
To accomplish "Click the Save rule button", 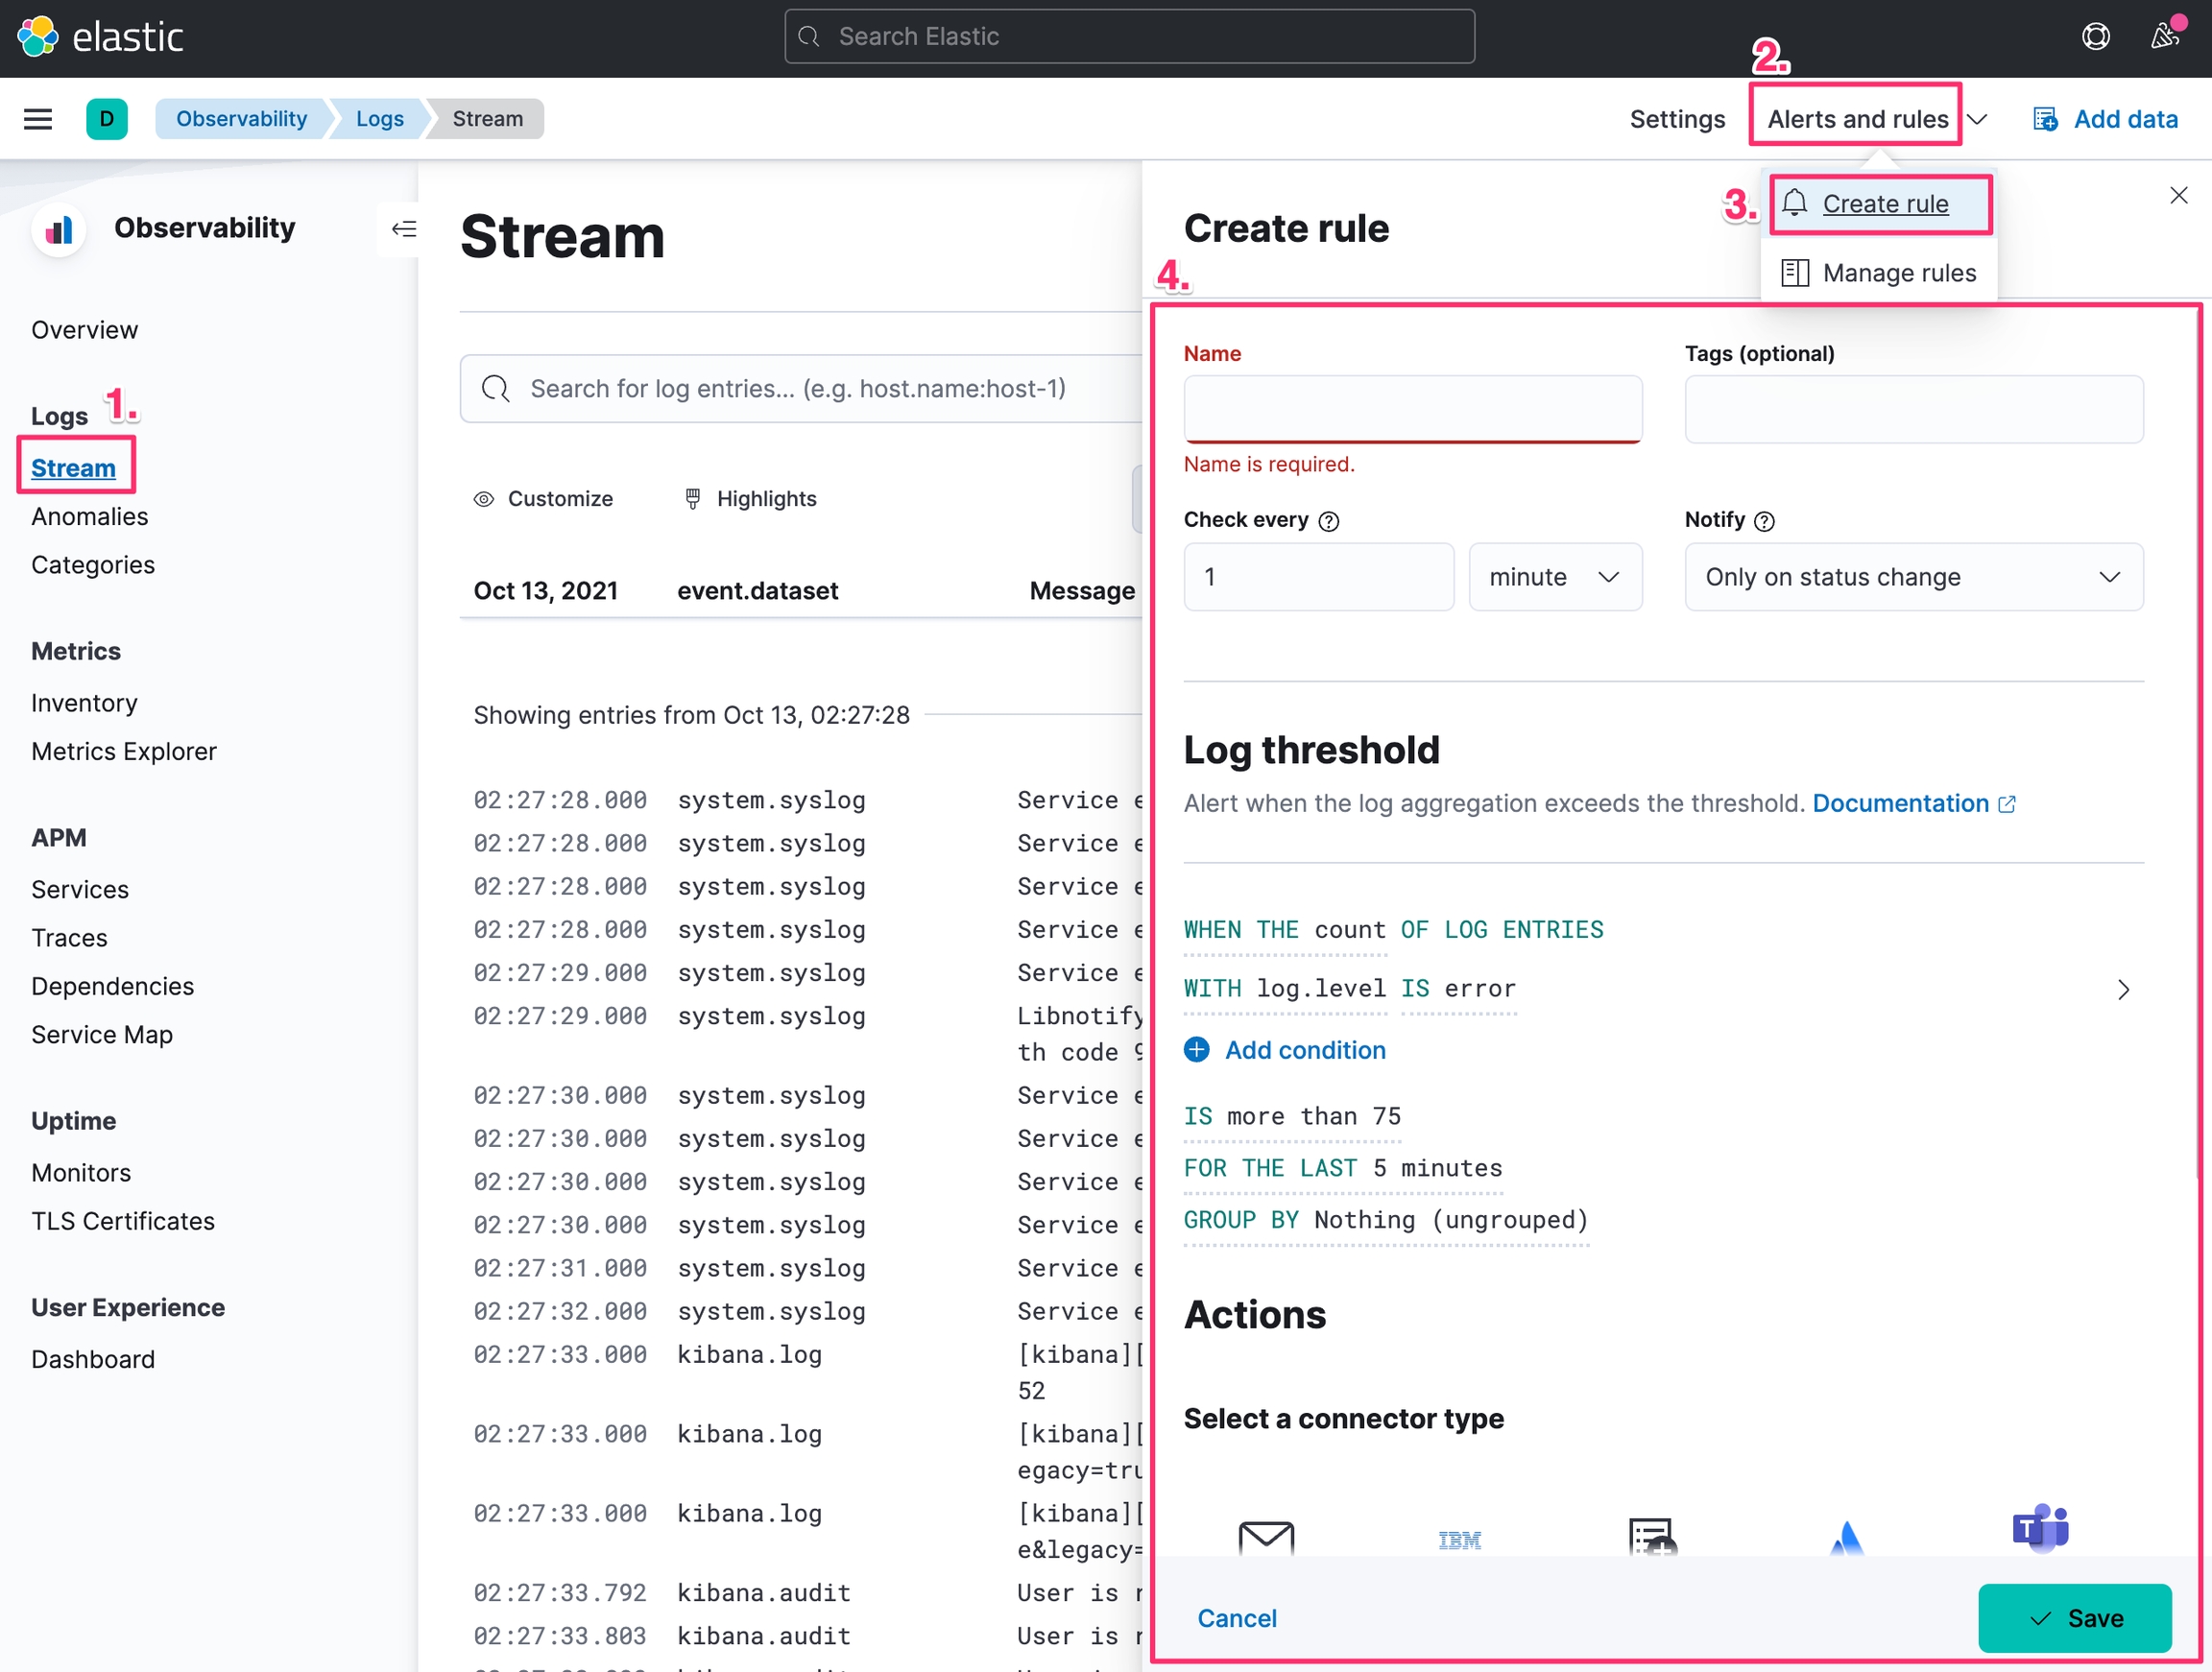I will click(x=2074, y=1618).
